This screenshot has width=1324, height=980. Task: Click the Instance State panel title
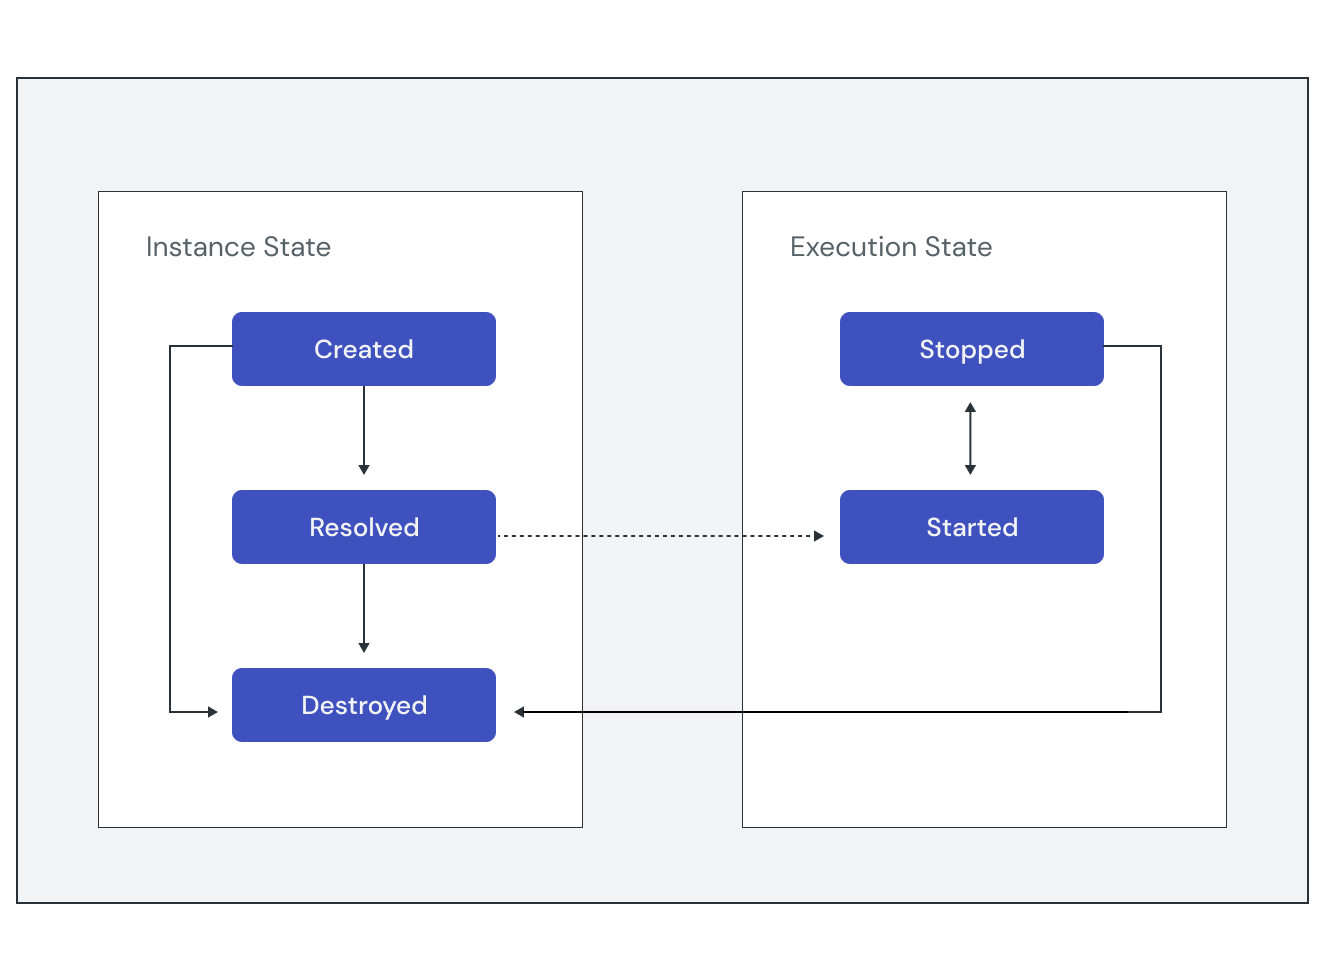click(x=238, y=246)
